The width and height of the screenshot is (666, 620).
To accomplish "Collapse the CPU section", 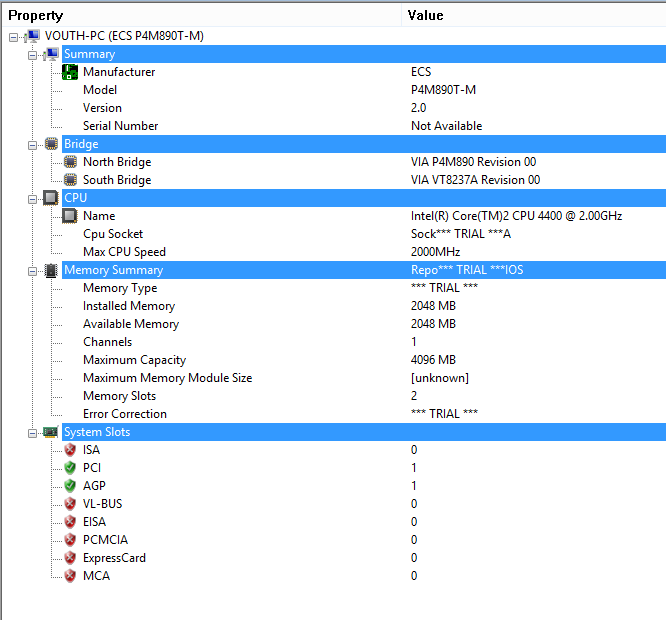I will 32,199.
